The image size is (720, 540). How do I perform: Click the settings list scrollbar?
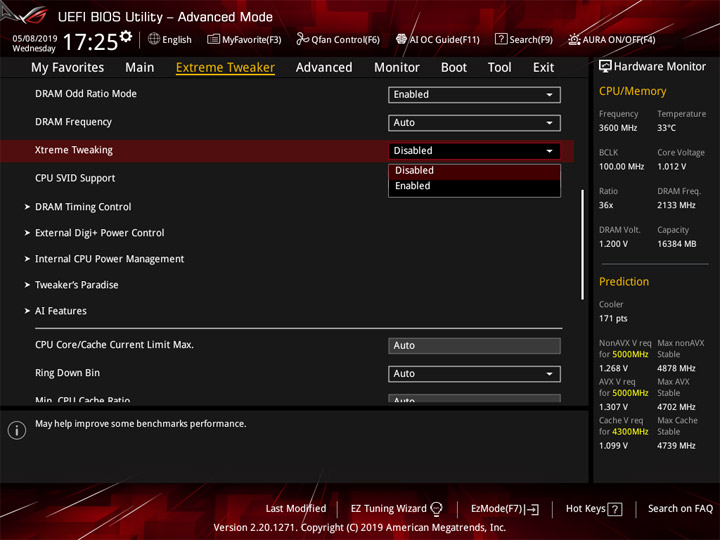tap(582, 245)
